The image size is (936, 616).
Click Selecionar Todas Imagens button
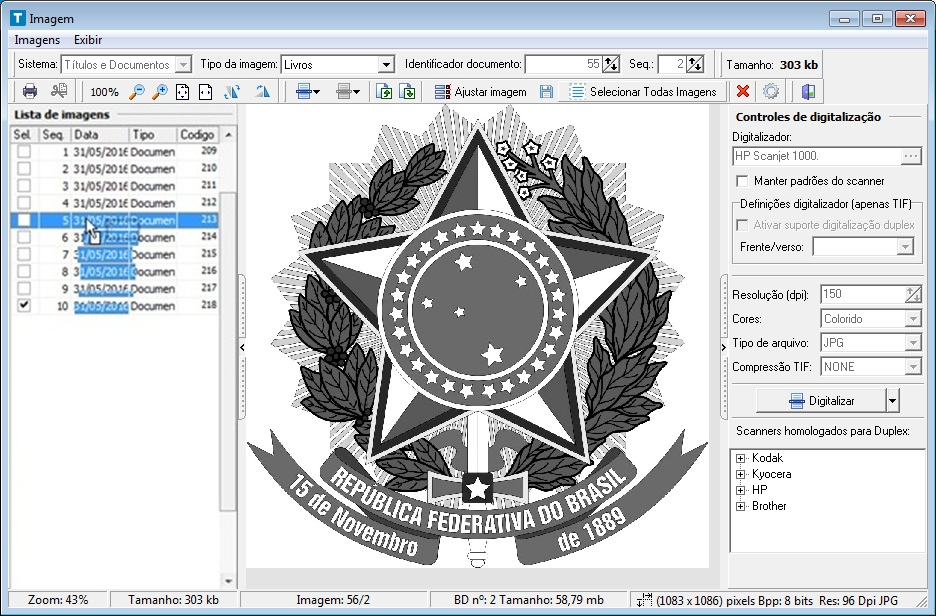pos(643,92)
